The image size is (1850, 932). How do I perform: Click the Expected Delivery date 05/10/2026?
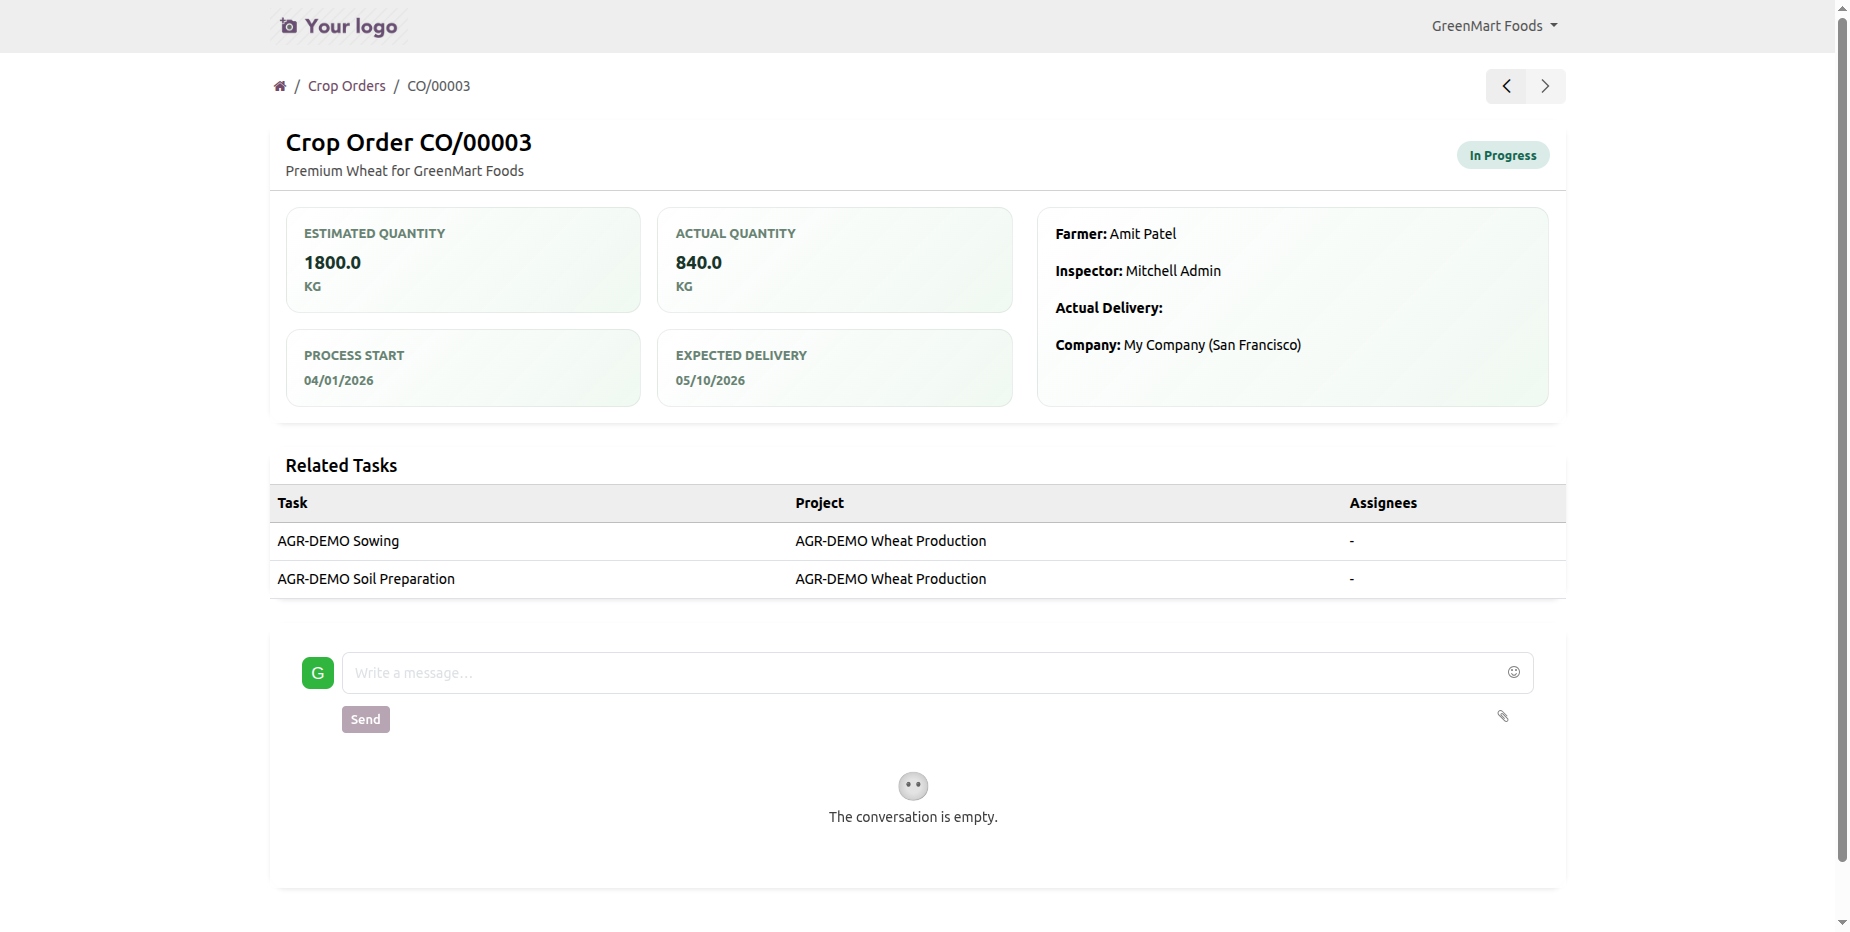point(710,381)
